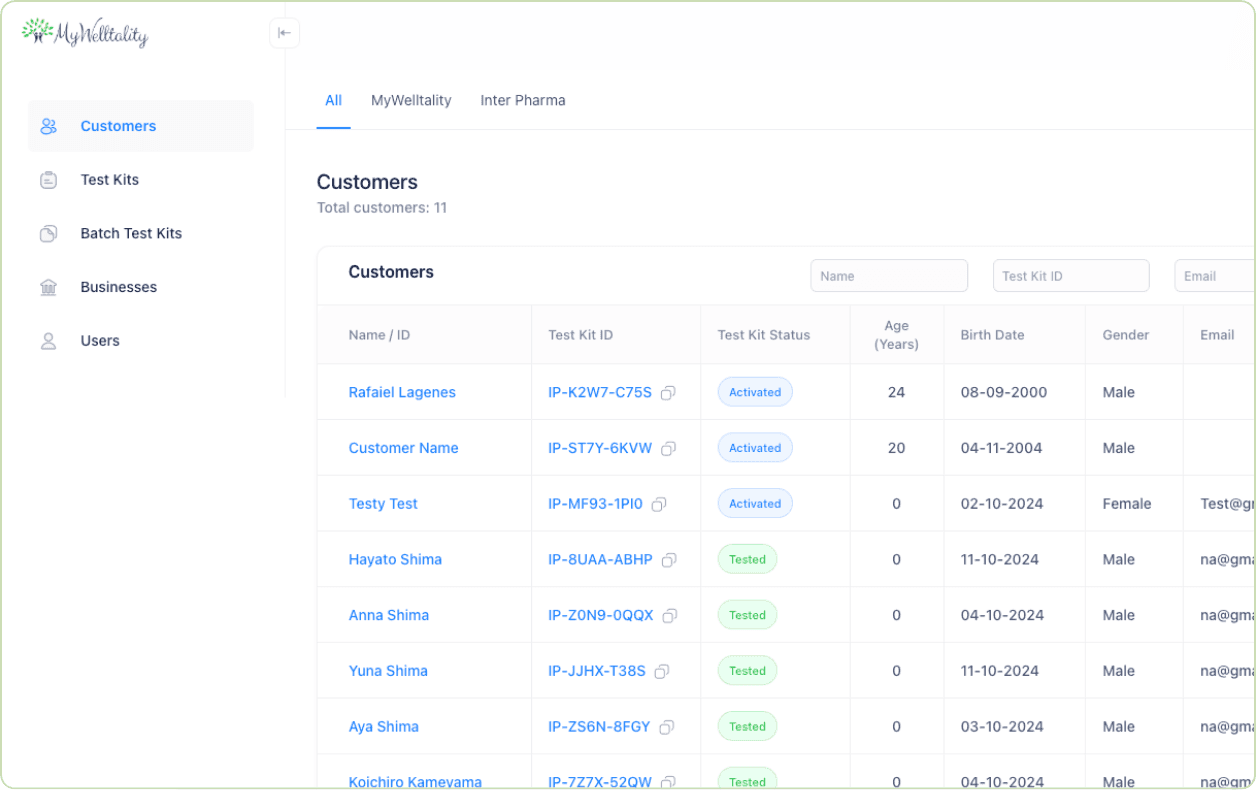
Task: Open customer named Customer Name
Action: pos(403,448)
